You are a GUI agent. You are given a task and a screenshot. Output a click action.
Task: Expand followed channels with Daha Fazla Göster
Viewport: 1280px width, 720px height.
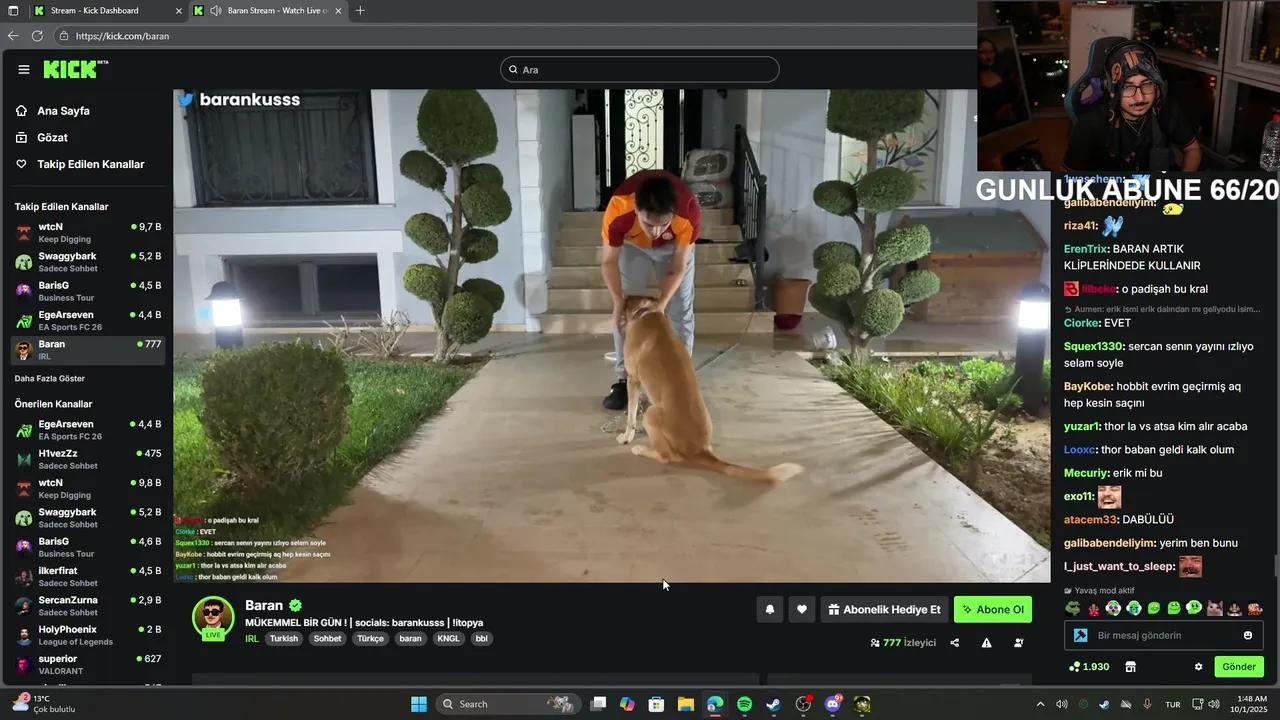tap(49, 379)
